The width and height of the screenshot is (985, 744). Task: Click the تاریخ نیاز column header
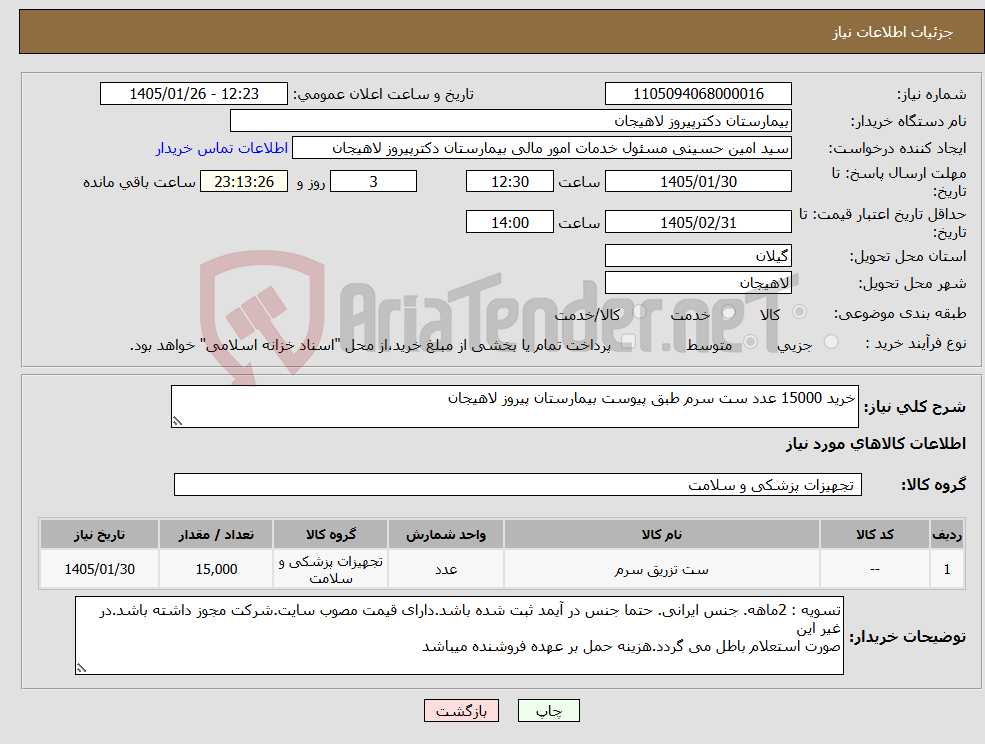pos(99,534)
